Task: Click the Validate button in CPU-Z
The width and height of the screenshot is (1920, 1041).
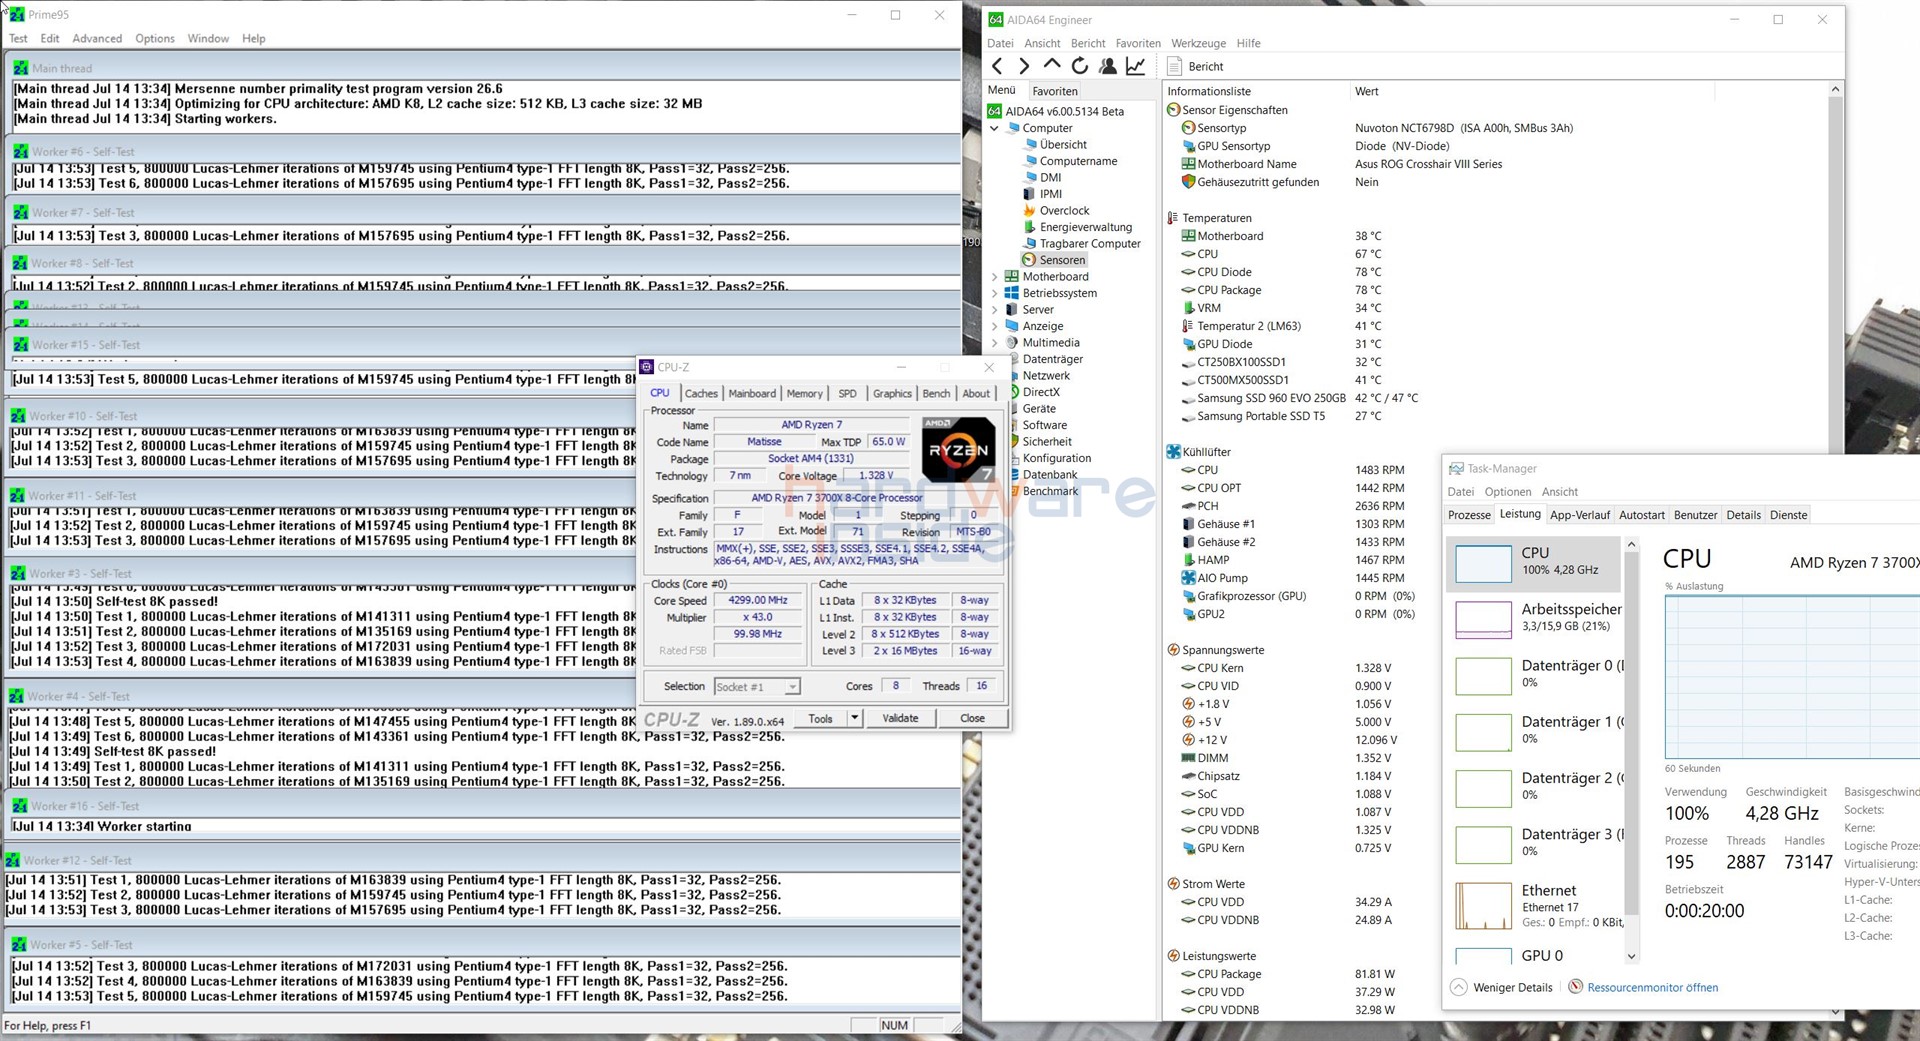Action: [x=900, y=718]
